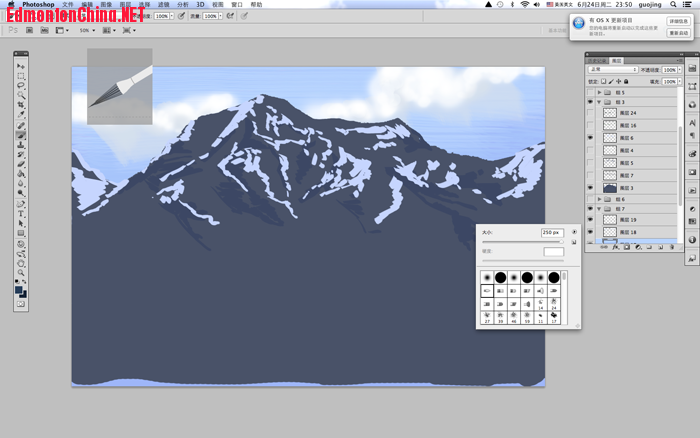Viewport: 700px width, 438px height.
Task: Collapse the 组 3 layer group
Action: click(599, 102)
